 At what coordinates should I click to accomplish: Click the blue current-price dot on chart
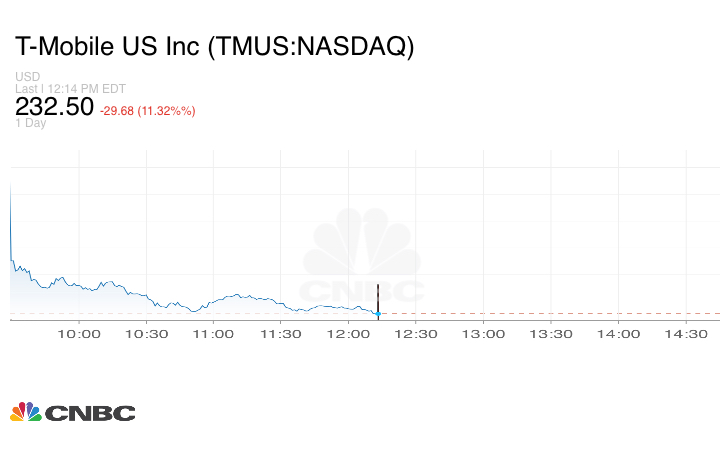click(x=378, y=314)
